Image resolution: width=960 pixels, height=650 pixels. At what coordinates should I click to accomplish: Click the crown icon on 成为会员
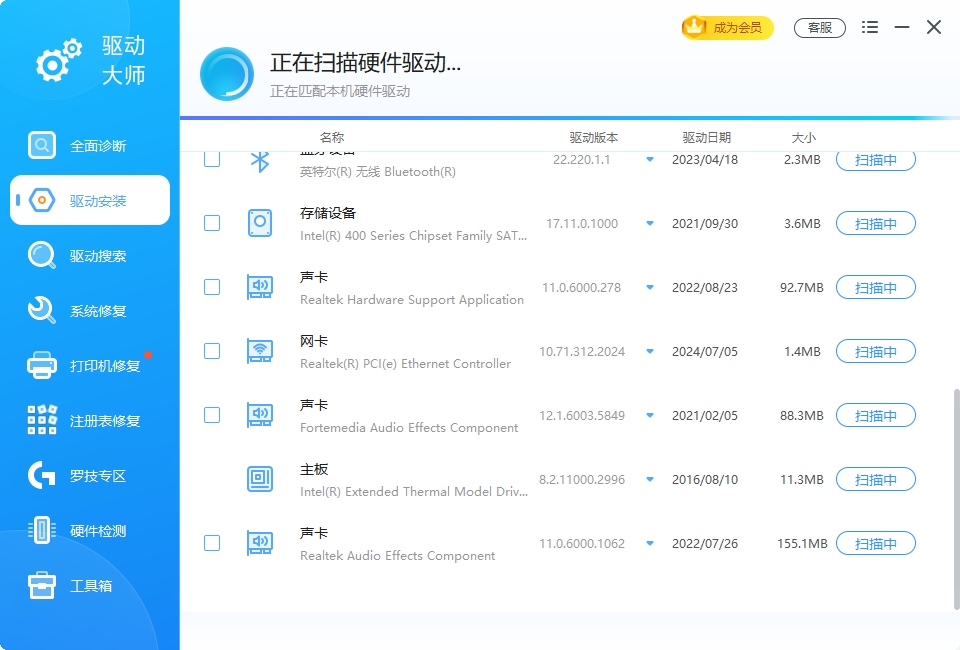coord(694,26)
